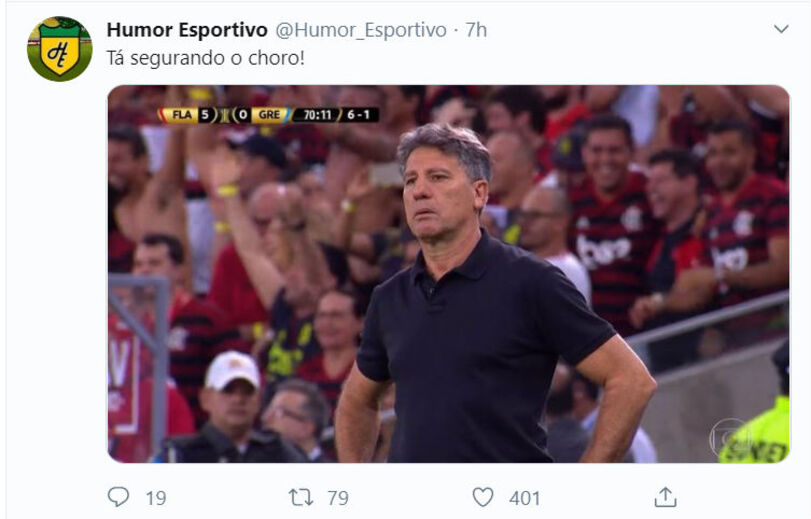Screen dimensions: 811x519
Task: Click the FLA team label on scoreboard
Action: click(x=182, y=114)
